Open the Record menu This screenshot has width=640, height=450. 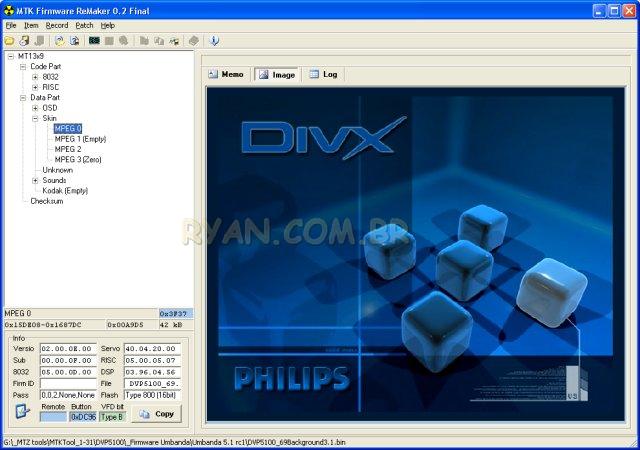click(57, 25)
